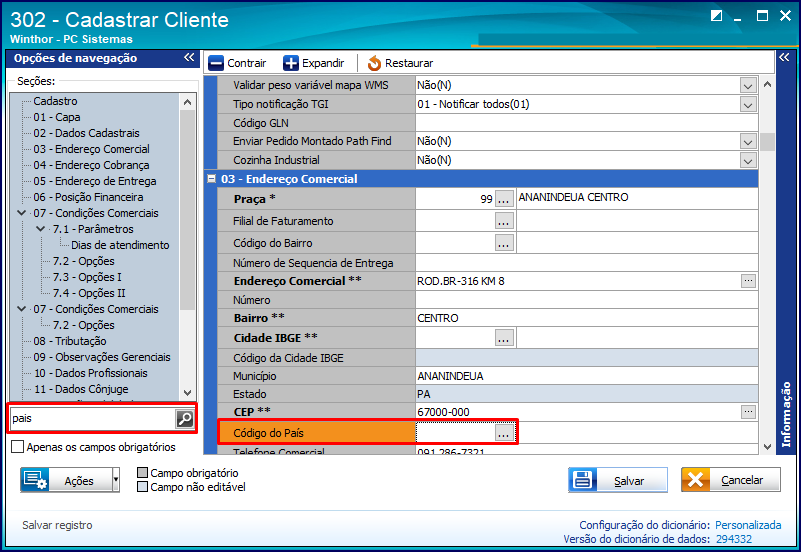Select 7.4 - Opções II
Screen dimensions: 801x552
click(89, 293)
